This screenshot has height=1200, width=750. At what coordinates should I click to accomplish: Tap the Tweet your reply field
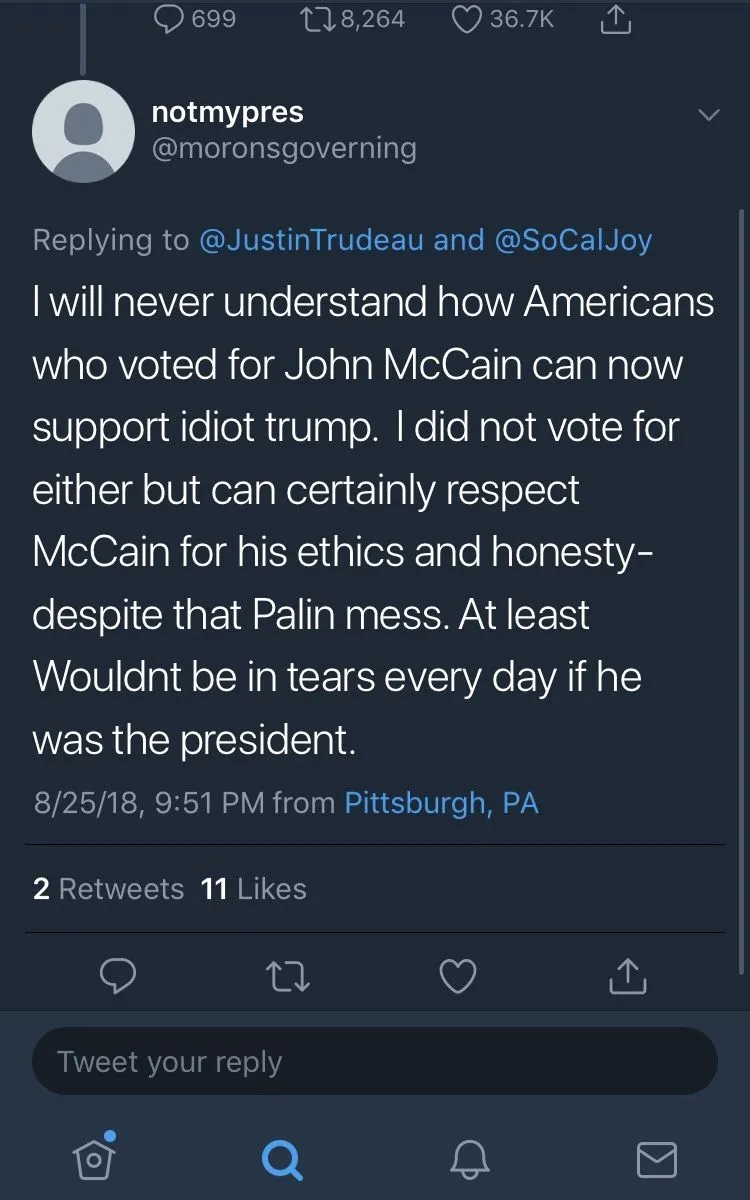[x=375, y=1061]
